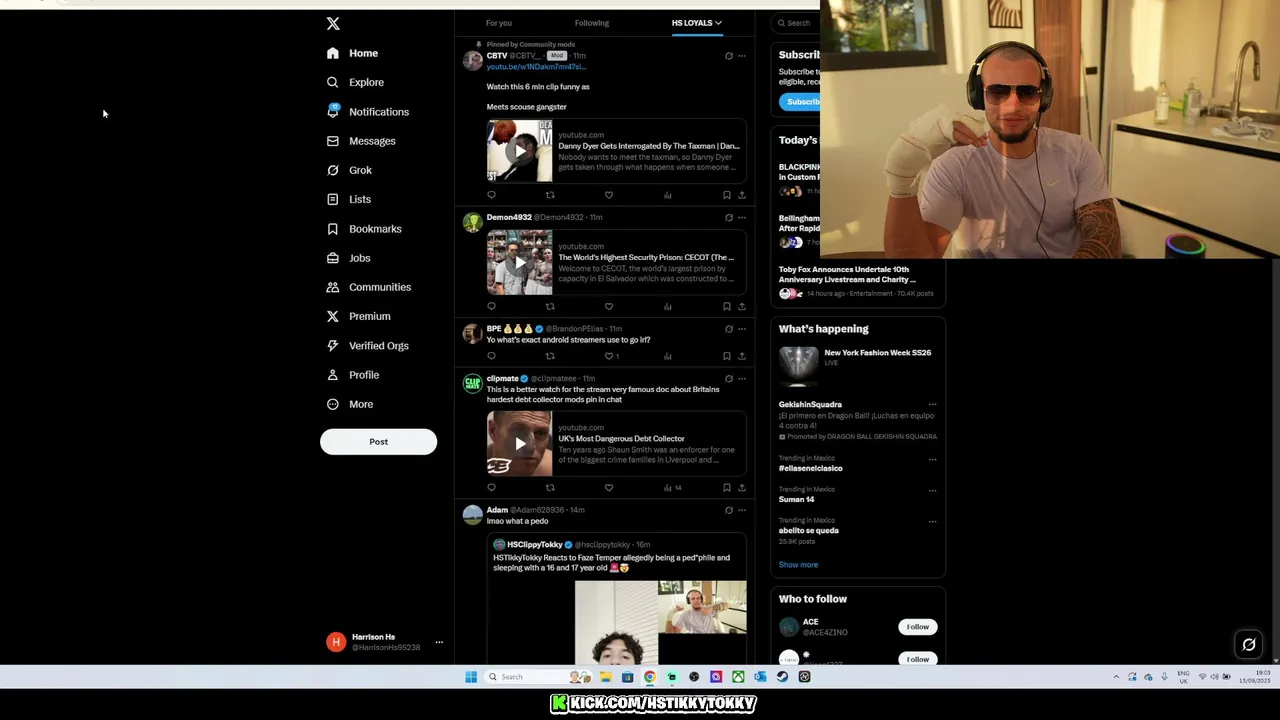
Task: Play the Danny Dyer video thumbnail
Action: [519, 151]
